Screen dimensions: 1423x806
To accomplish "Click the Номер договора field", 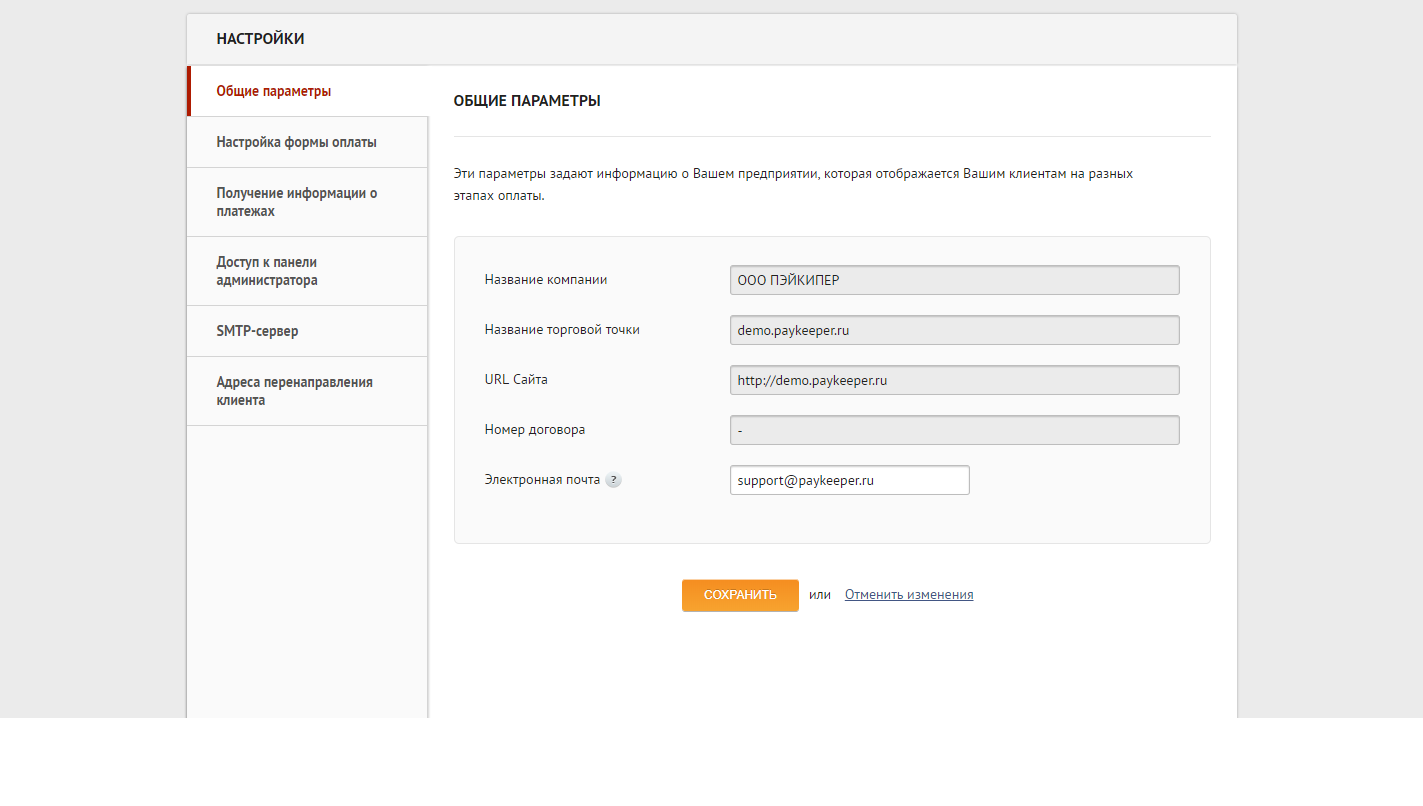I will point(954,429).
